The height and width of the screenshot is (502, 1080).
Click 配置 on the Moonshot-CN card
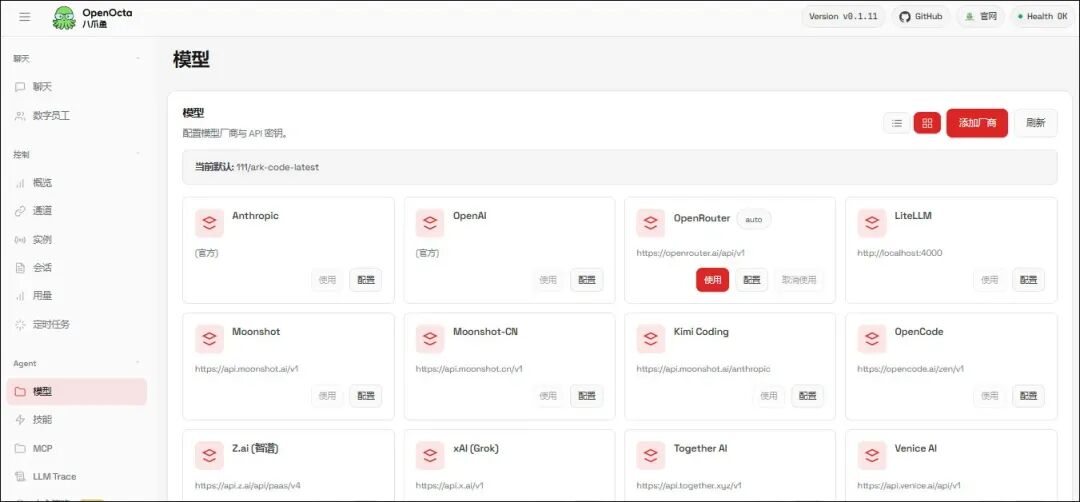587,396
